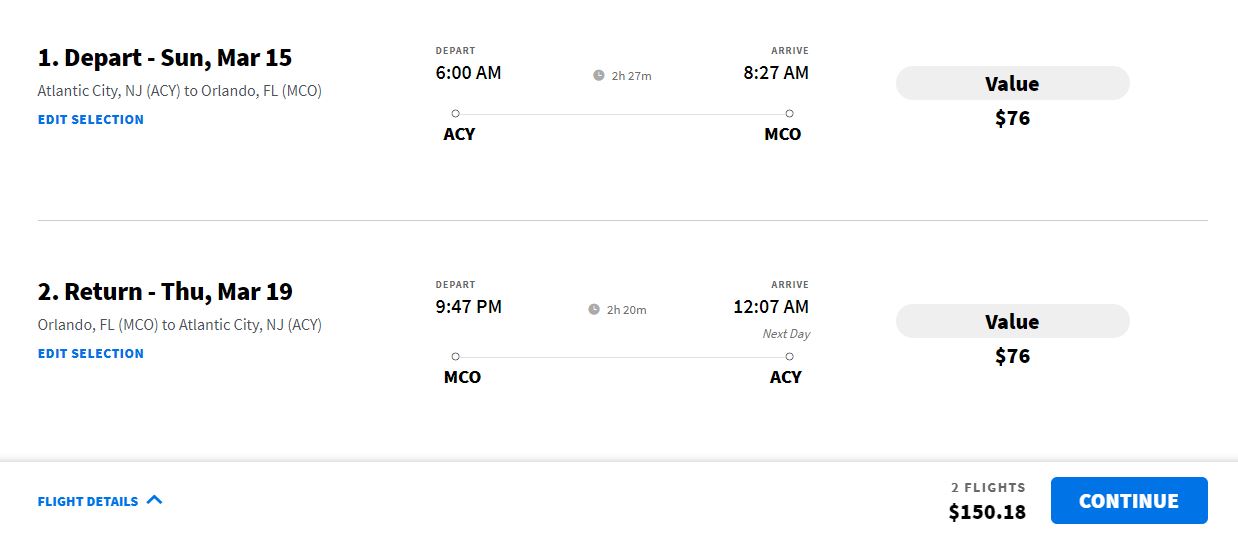Click the $150.18 total price
The image size is (1238, 538).
click(x=987, y=512)
